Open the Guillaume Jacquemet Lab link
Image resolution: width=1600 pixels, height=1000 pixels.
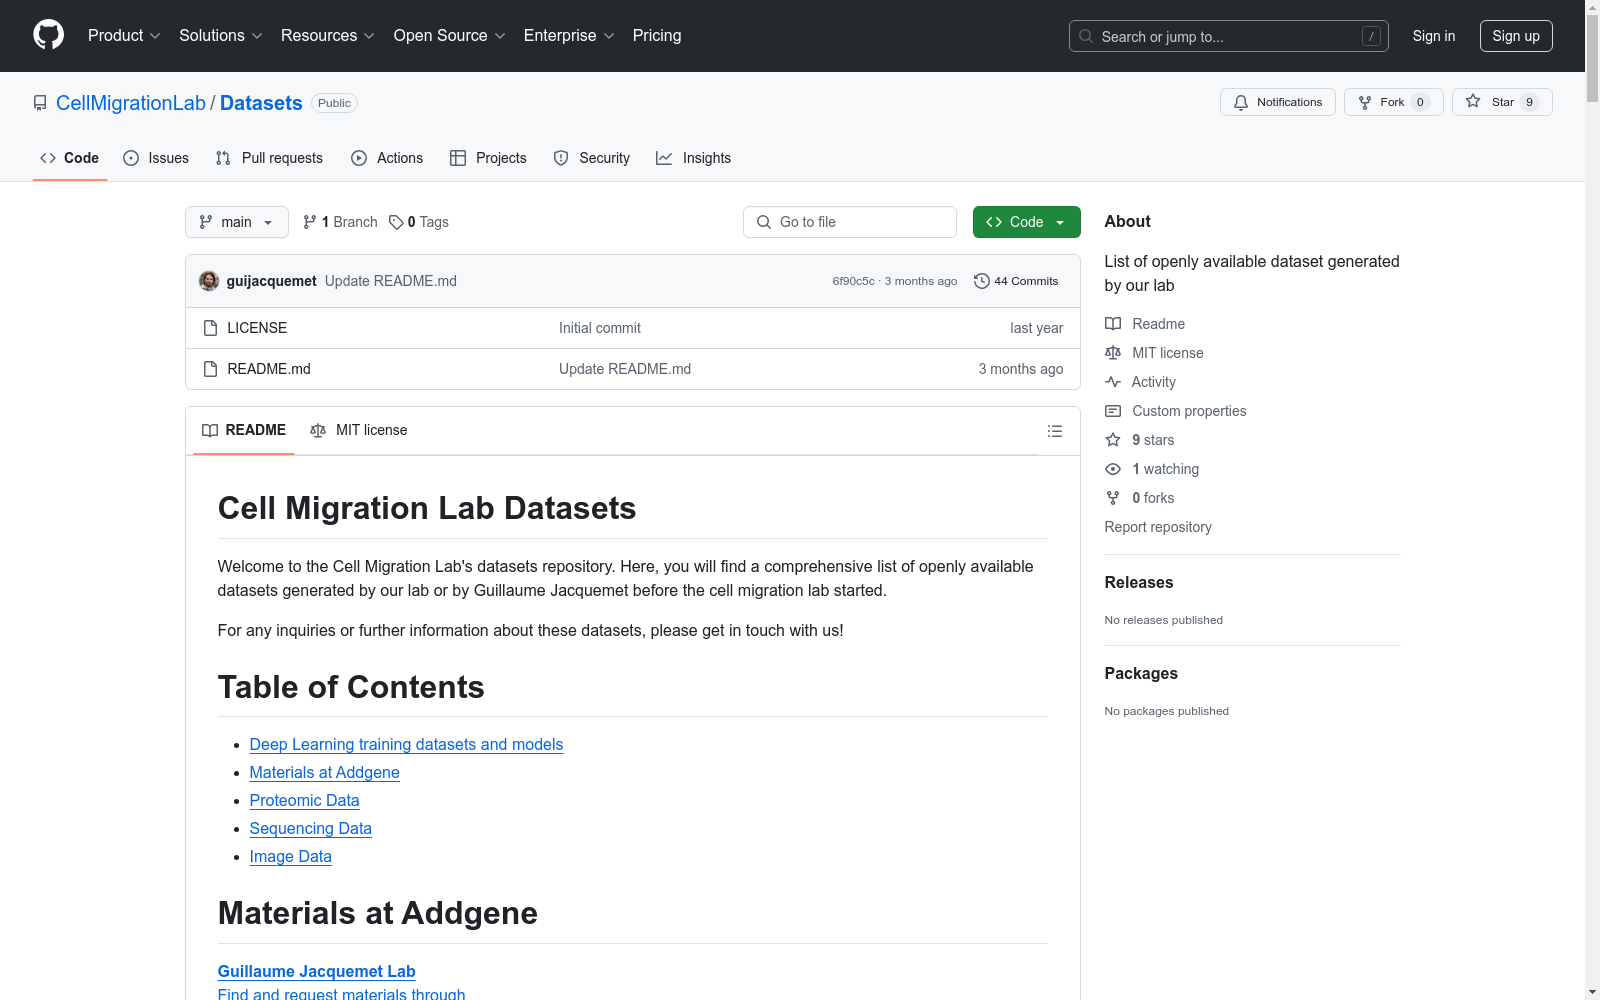pos(316,971)
